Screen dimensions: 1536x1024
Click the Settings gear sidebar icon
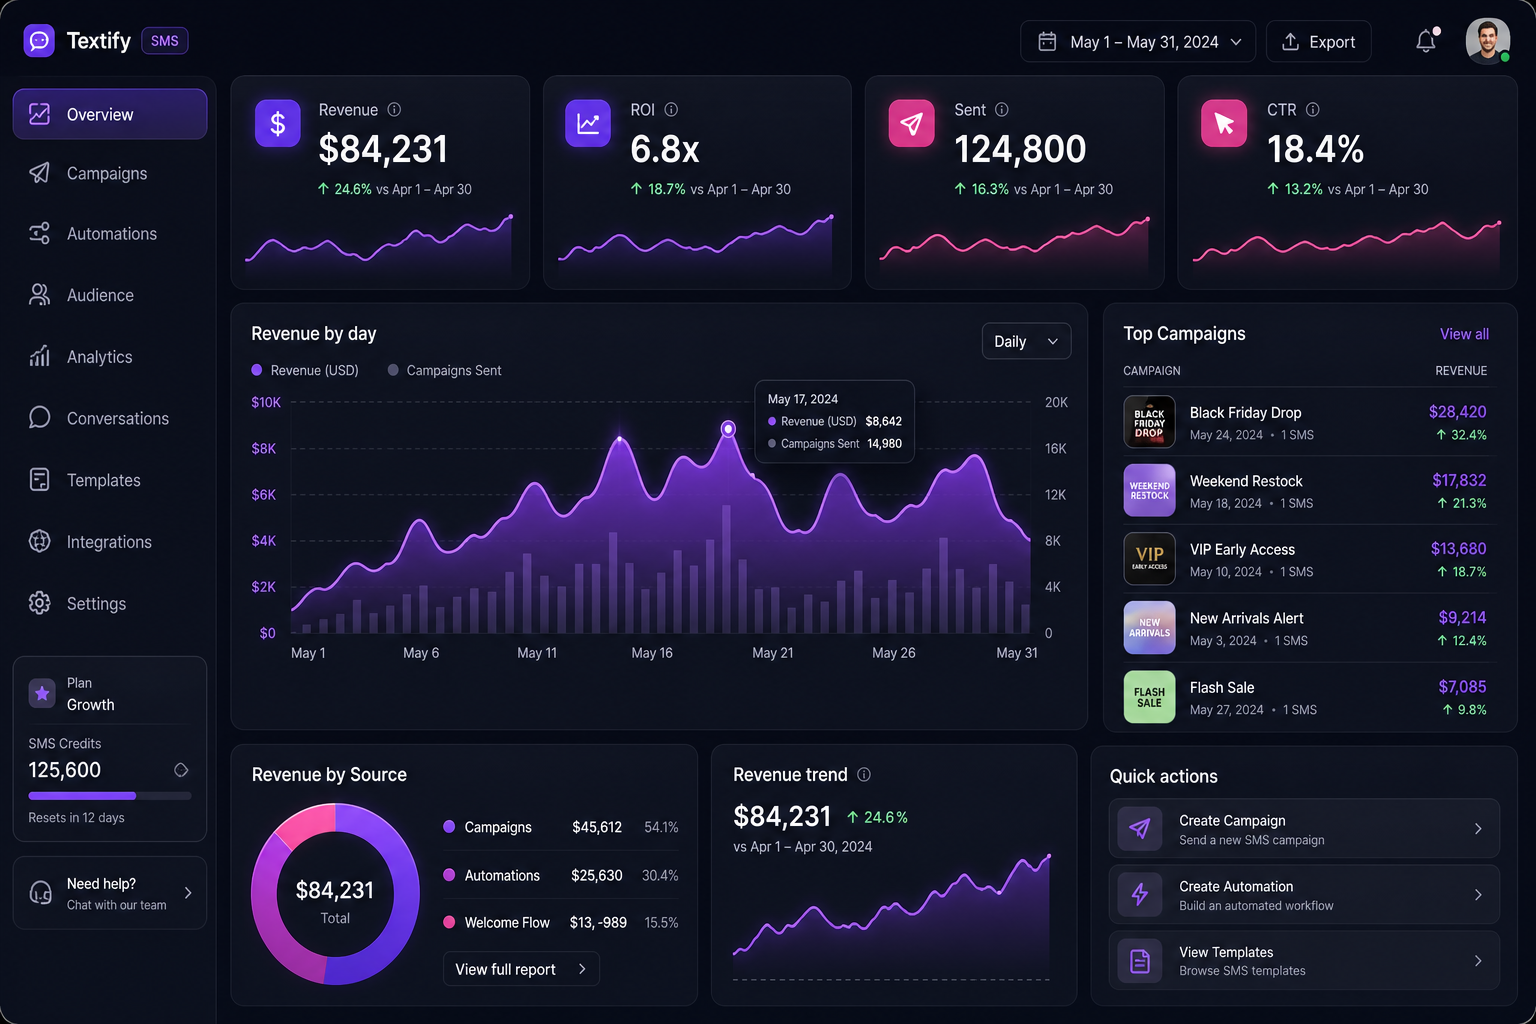click(x=39, y=603)
